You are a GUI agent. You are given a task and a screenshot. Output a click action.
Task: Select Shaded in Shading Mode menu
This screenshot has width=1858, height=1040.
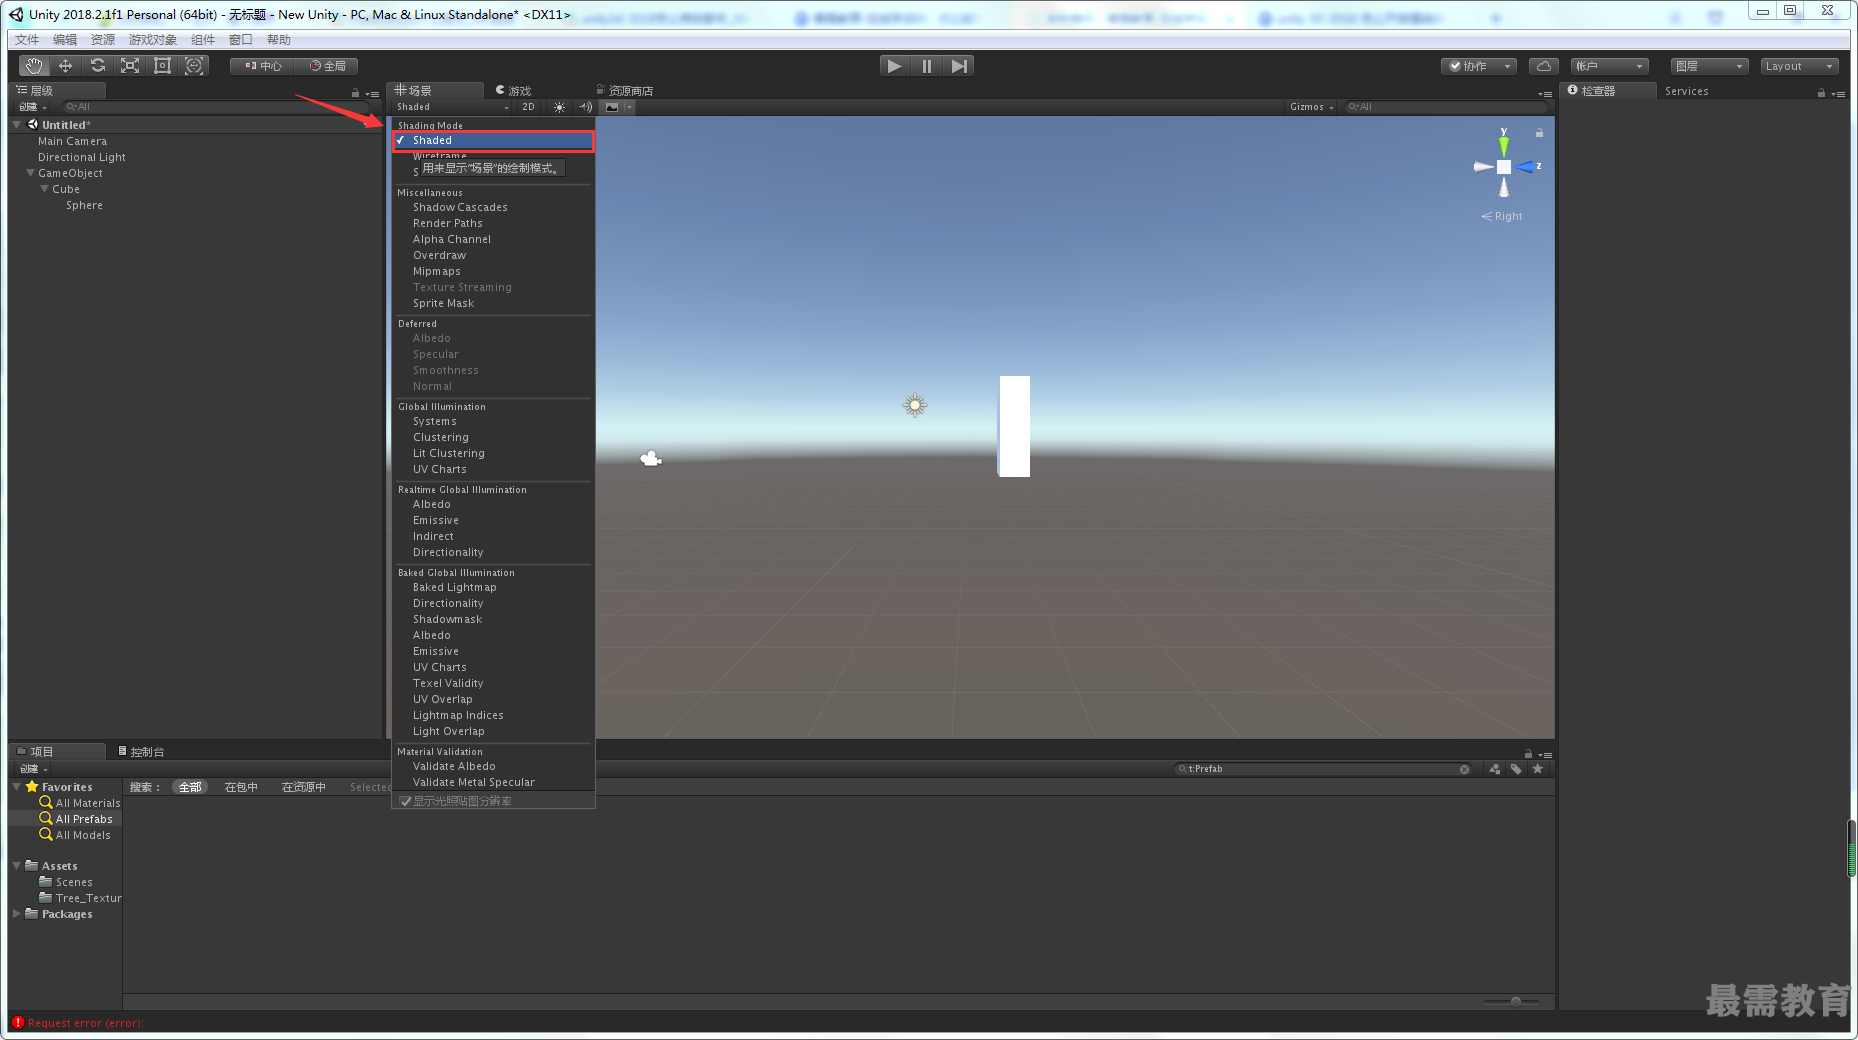coord(494,141)
